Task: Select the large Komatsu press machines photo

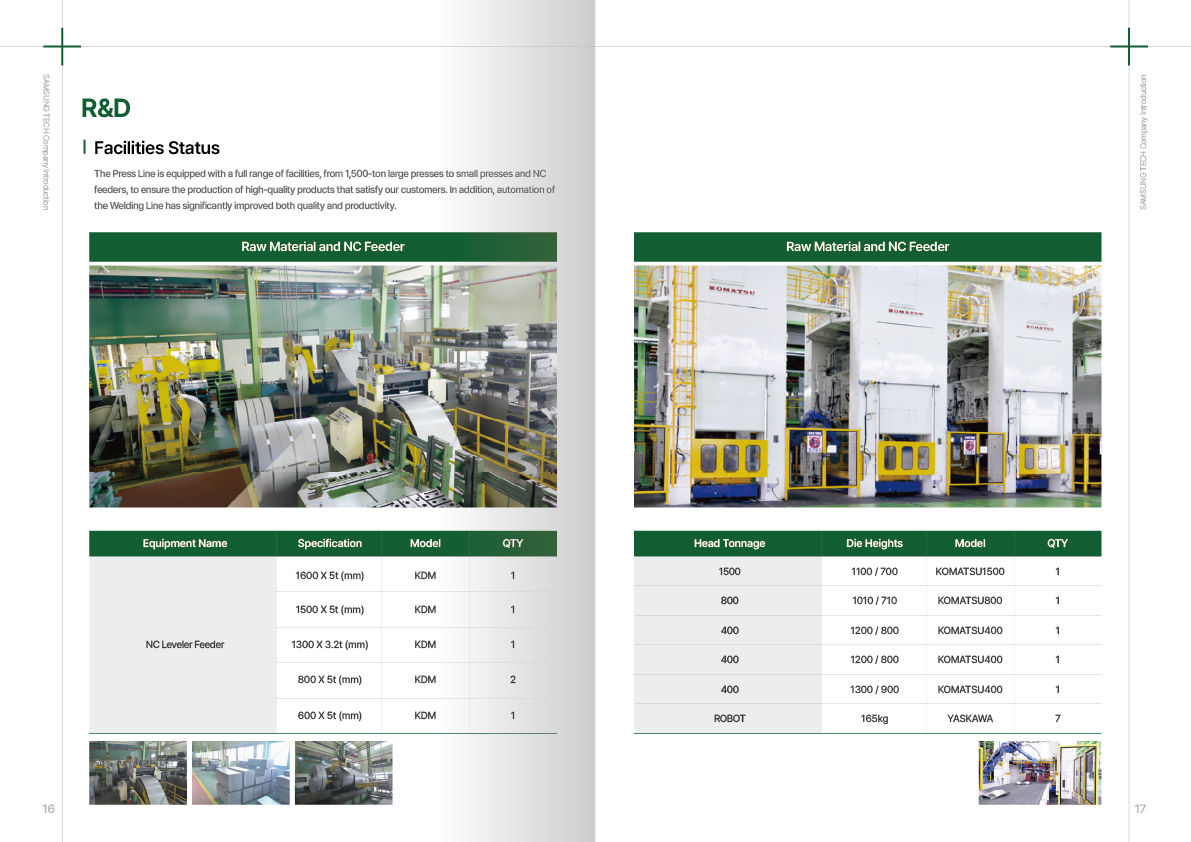Action: [867, 385]
